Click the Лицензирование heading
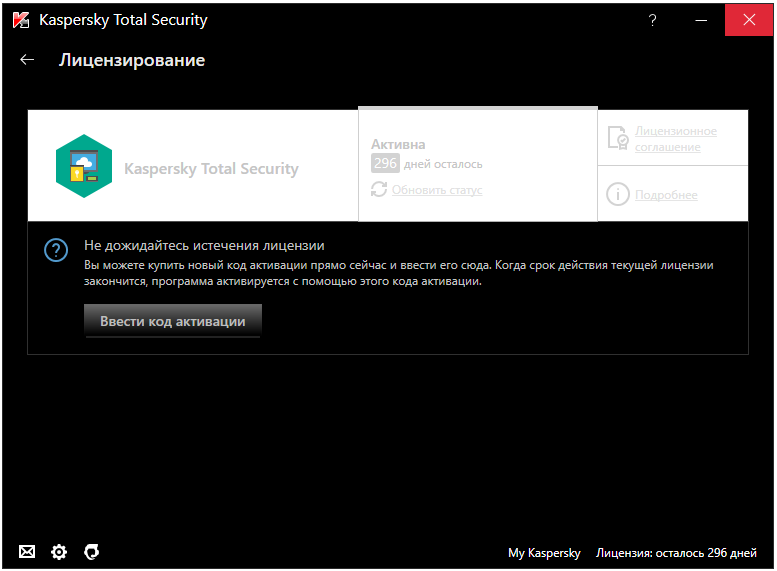The width and height of the screenshot is (777, 571). click(132, 60)
